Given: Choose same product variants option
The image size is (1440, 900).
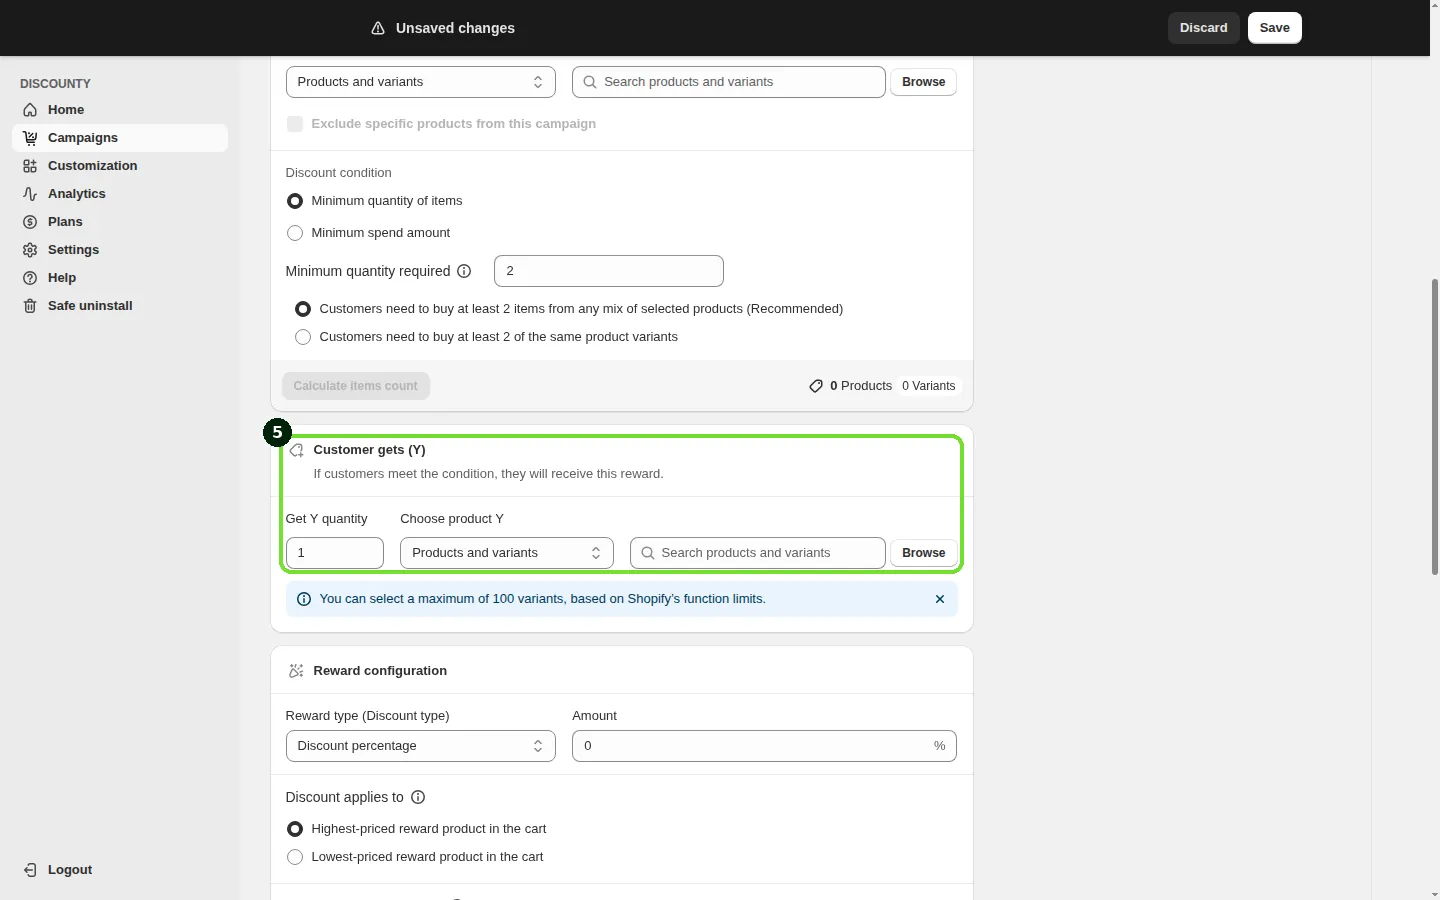Looking at the screenshot, I should click(303, 337).
